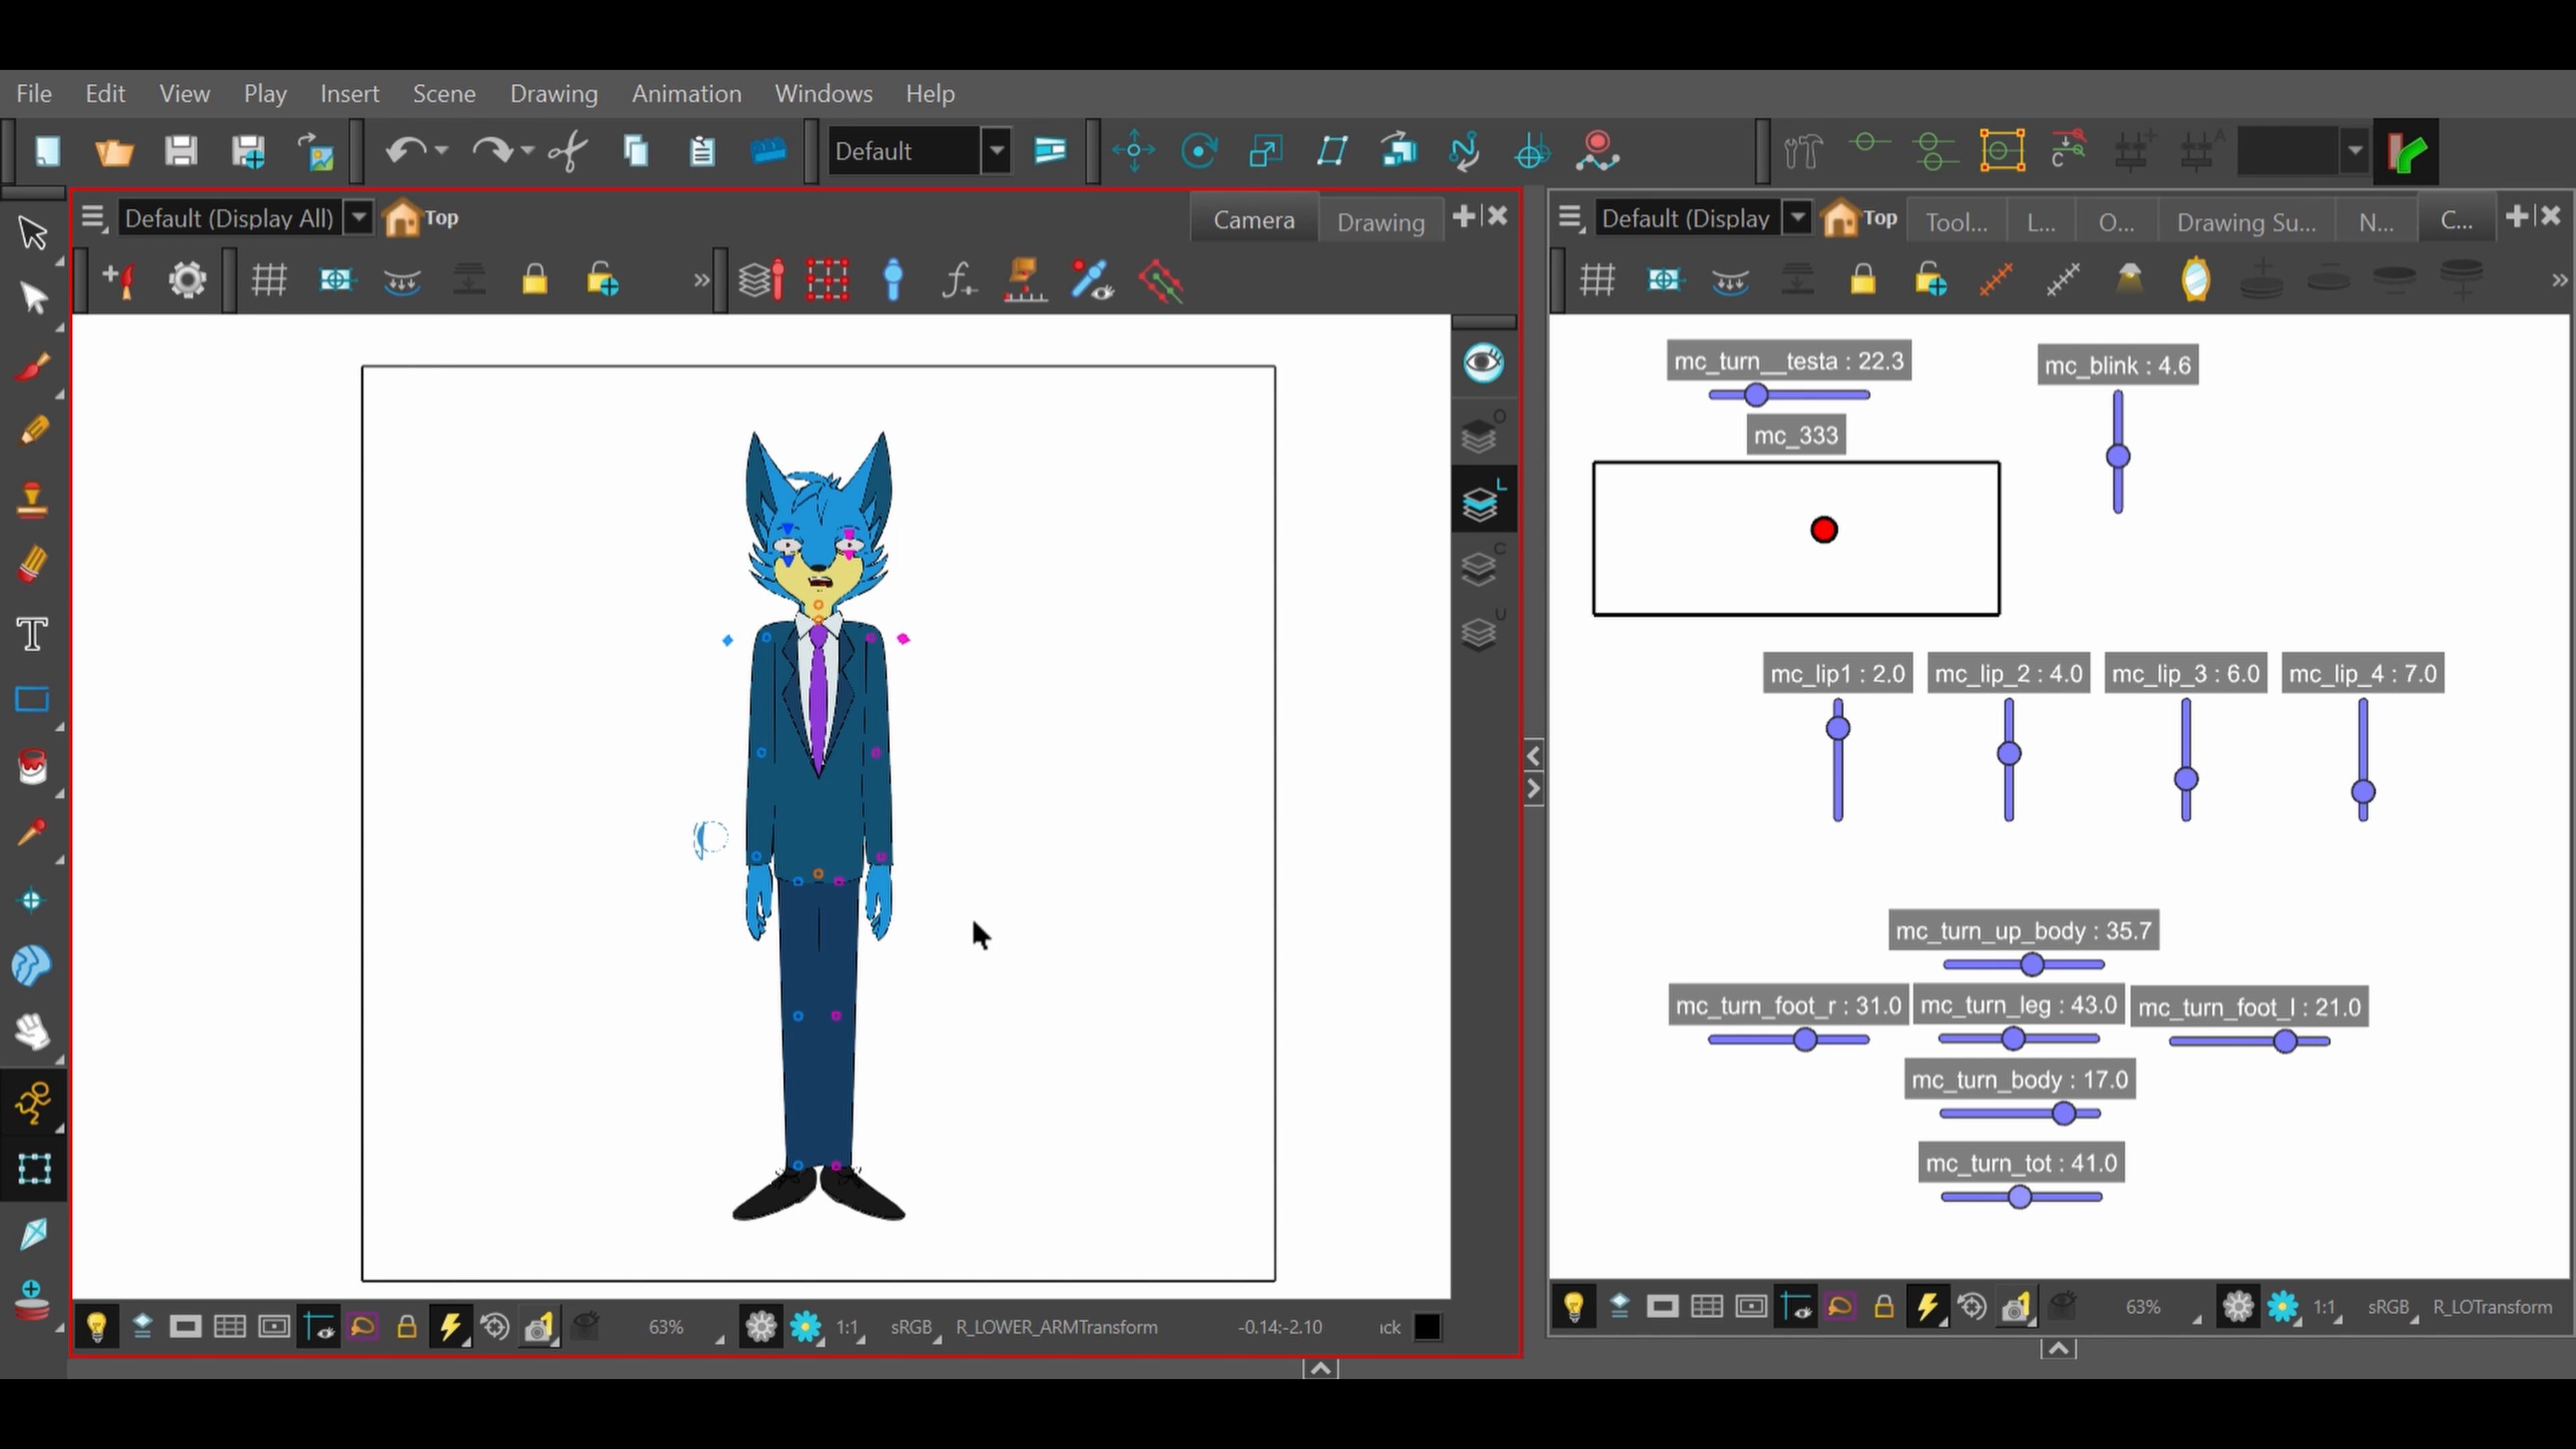Select the Rectangle shape tool
This screenshot has height=1449, width=2576.
pos(33,699)
